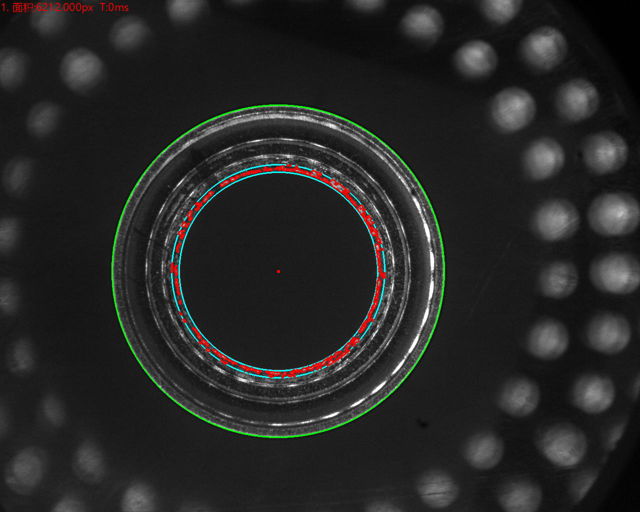Click the green circle's rightmost edge

coord(446,271)
